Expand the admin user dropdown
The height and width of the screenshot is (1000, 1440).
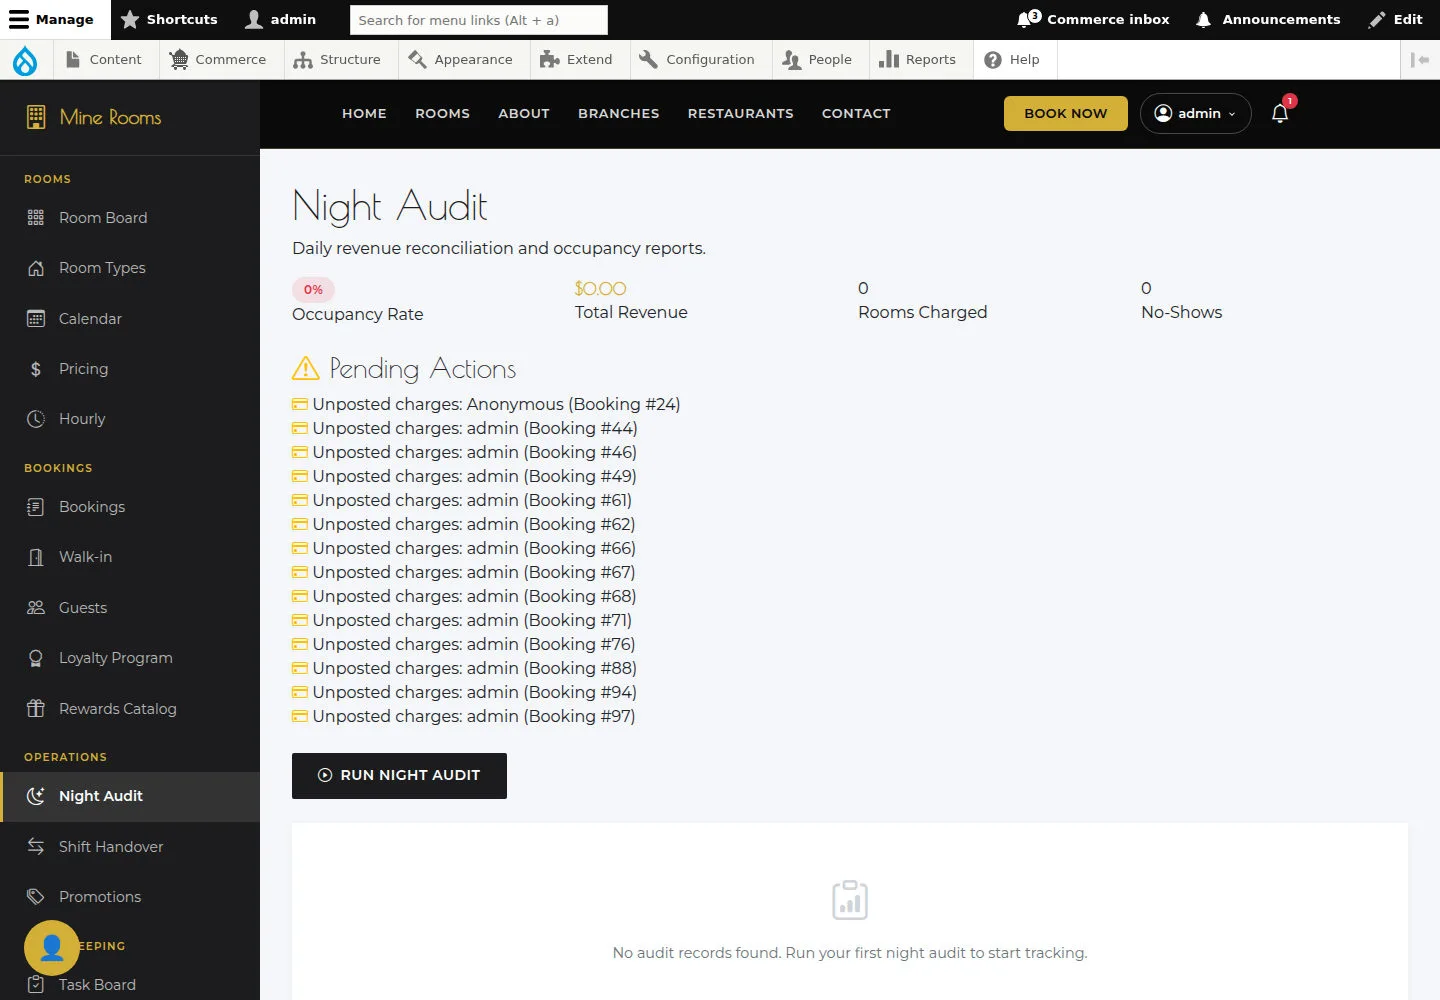point(1196,113)
